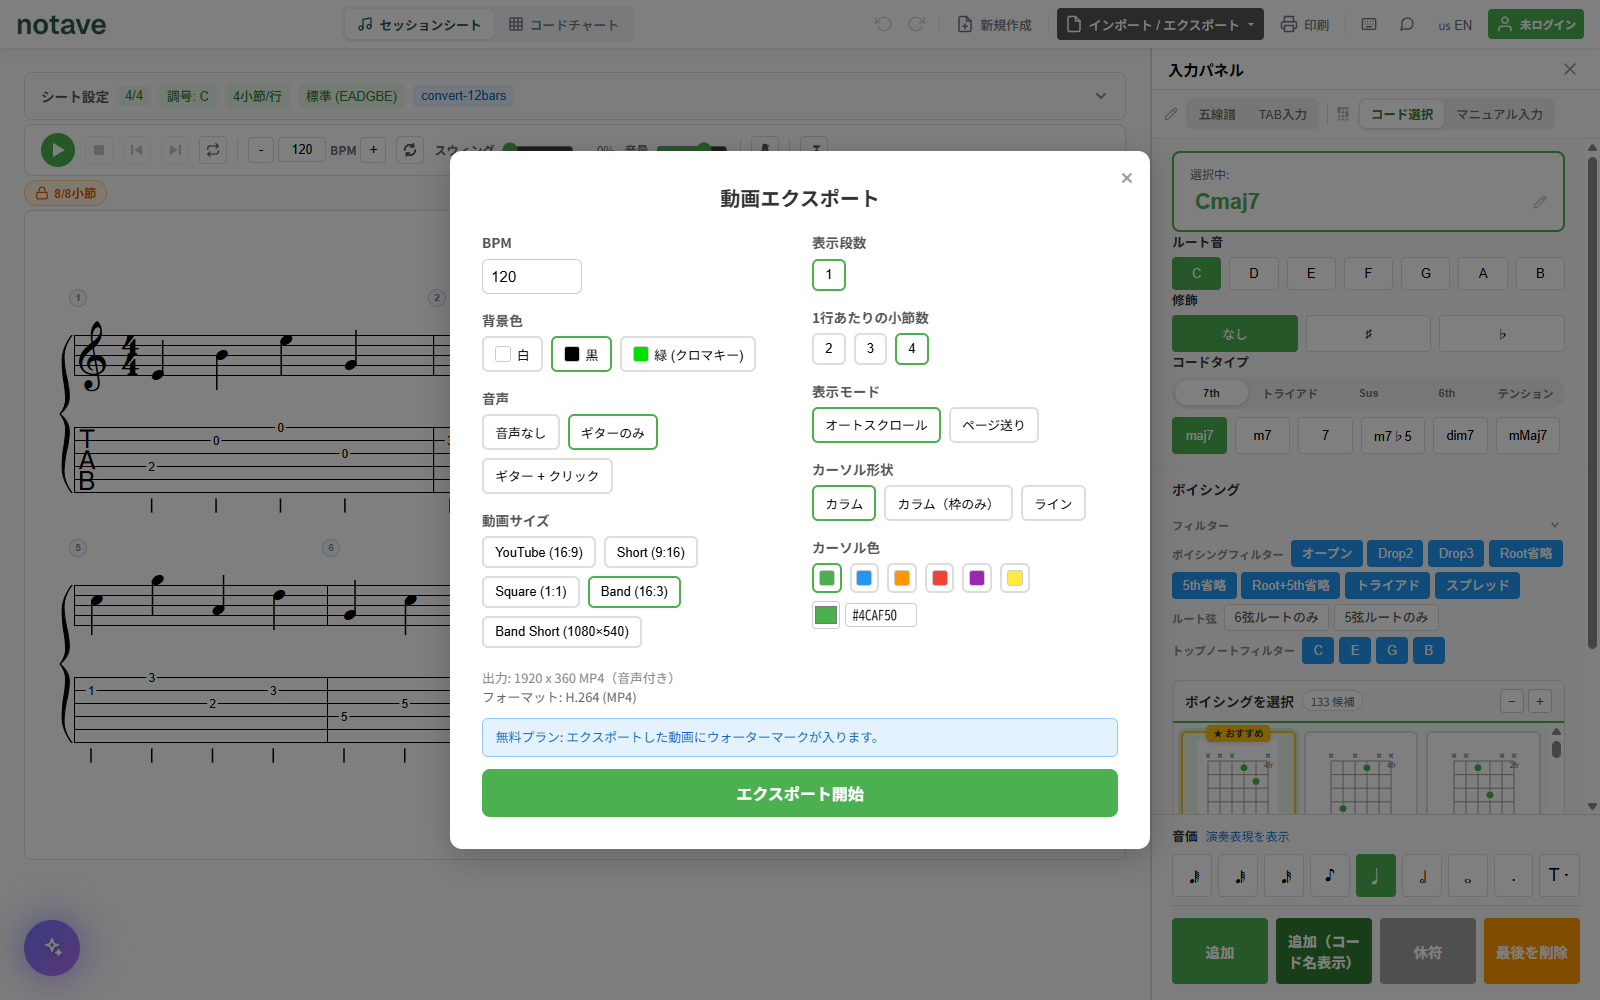Expand the シート設定 chevron
1600x1000 pixels.
(x=1101, y=96)
